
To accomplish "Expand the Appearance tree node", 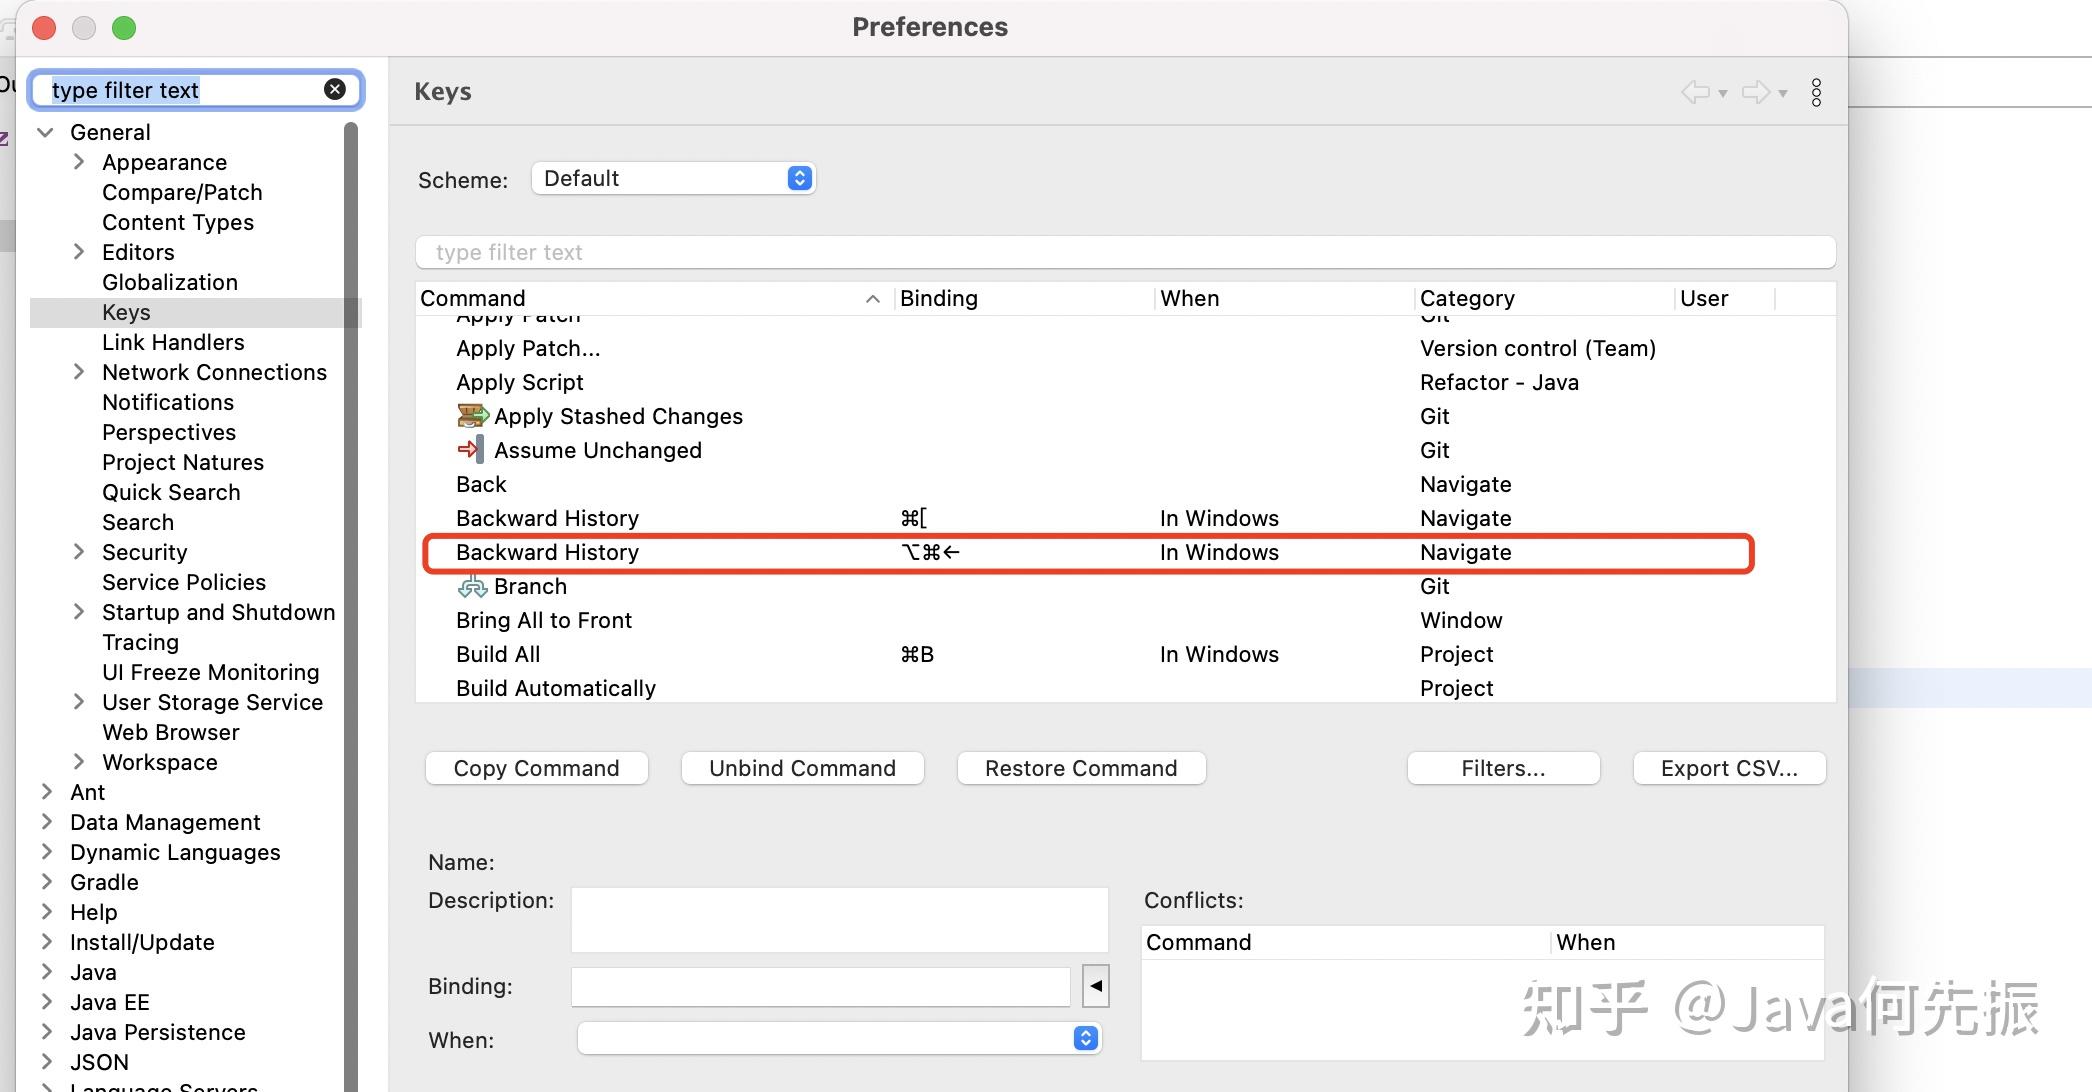I will tap(79, 162).
